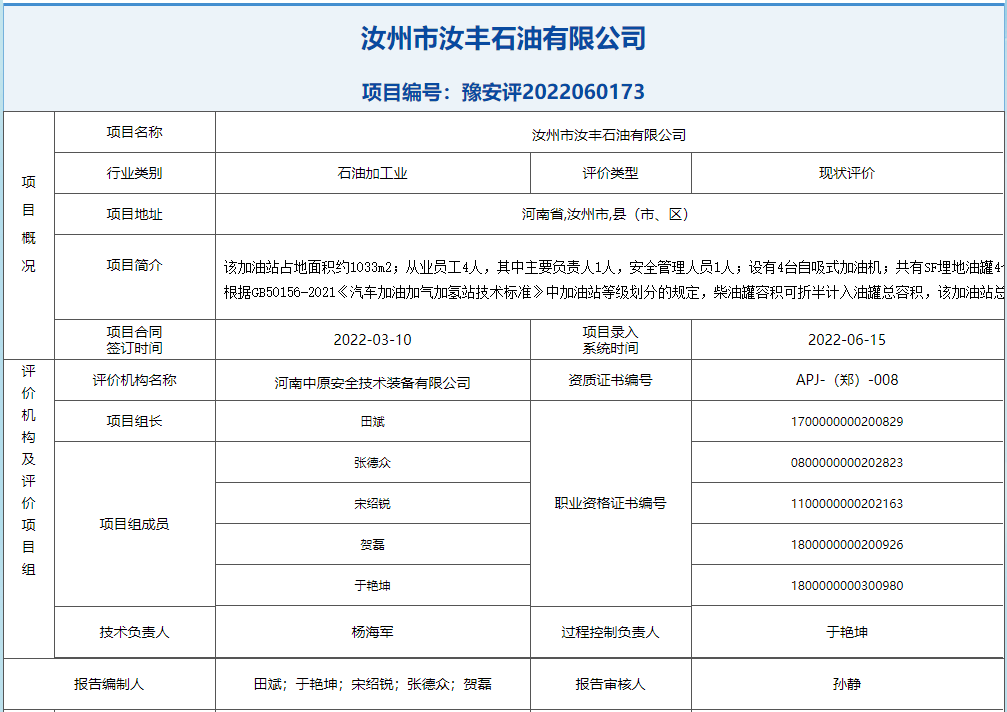Click the 项目名称 value 汝州市汝丰石油有限公司

[x=609, y=135]
